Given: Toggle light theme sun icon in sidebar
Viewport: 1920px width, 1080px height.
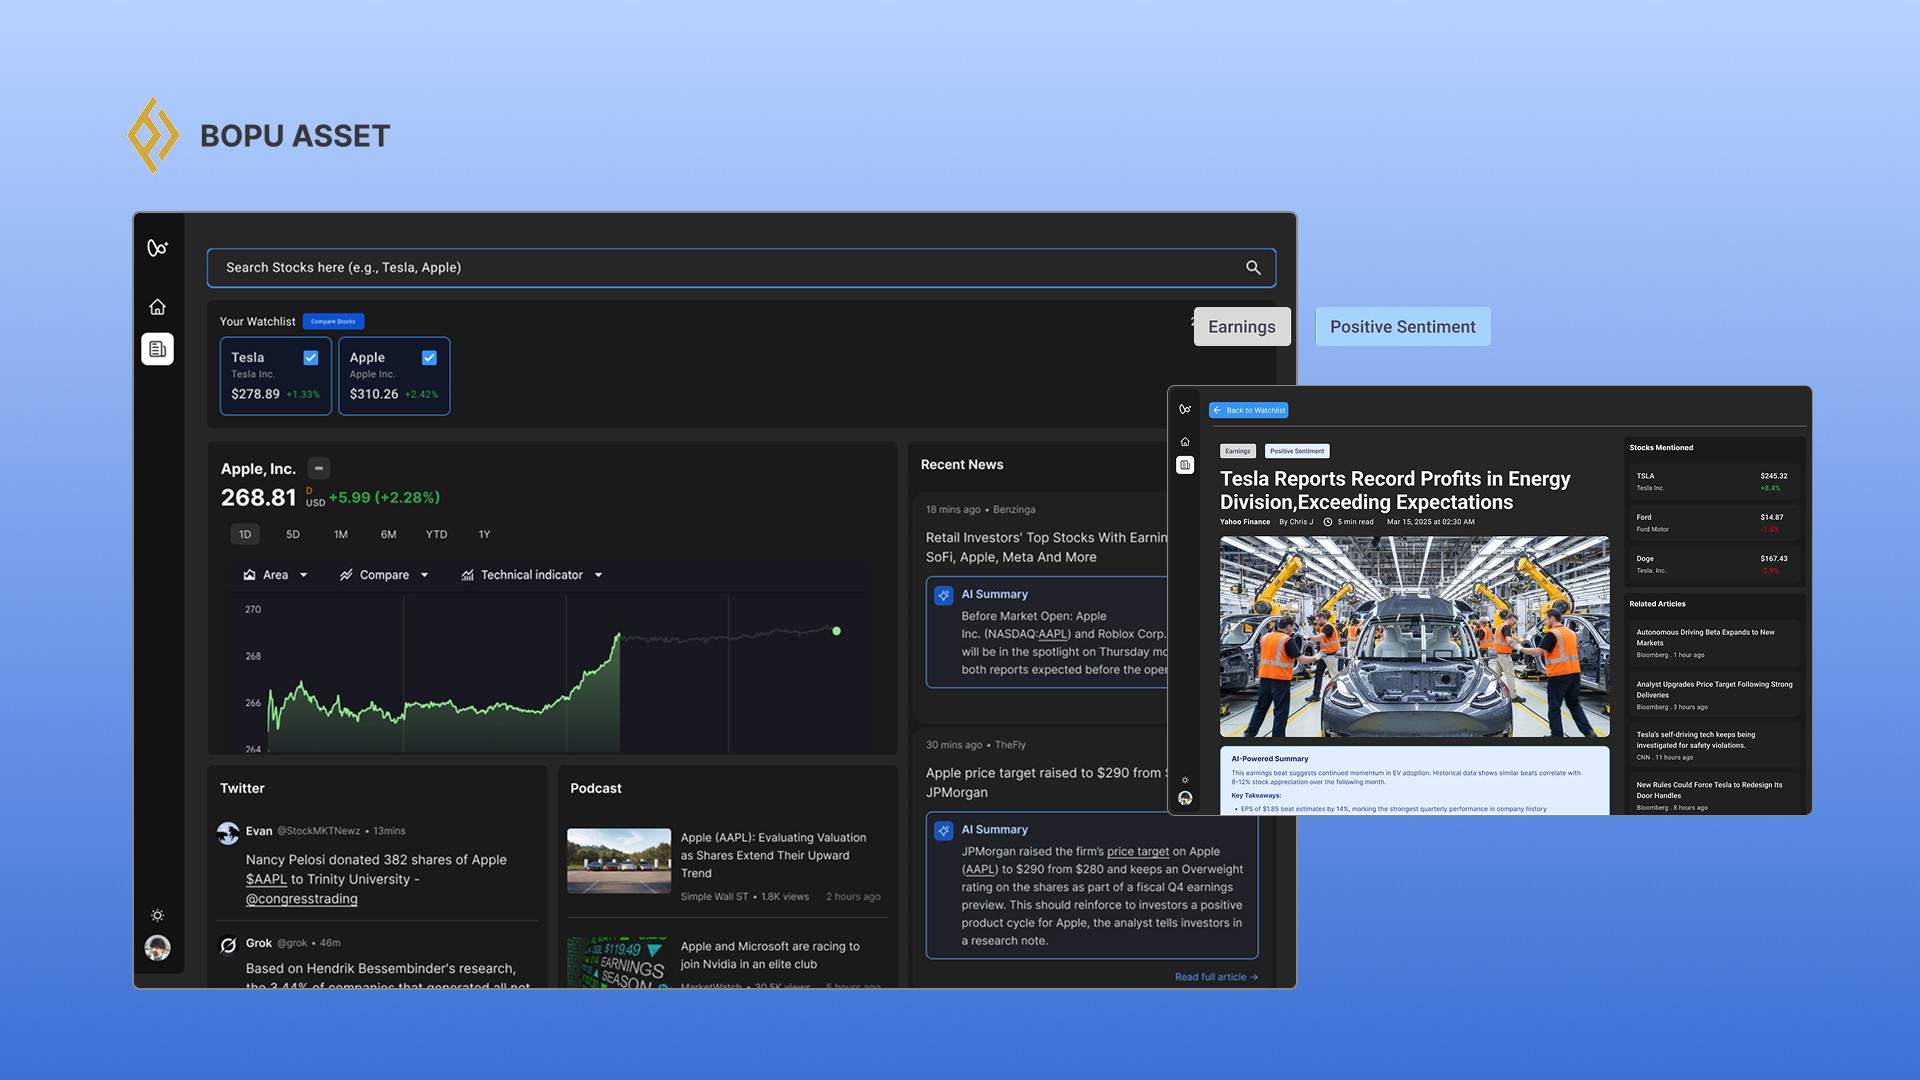Looking at the screenshot, I should click(157, 915).
